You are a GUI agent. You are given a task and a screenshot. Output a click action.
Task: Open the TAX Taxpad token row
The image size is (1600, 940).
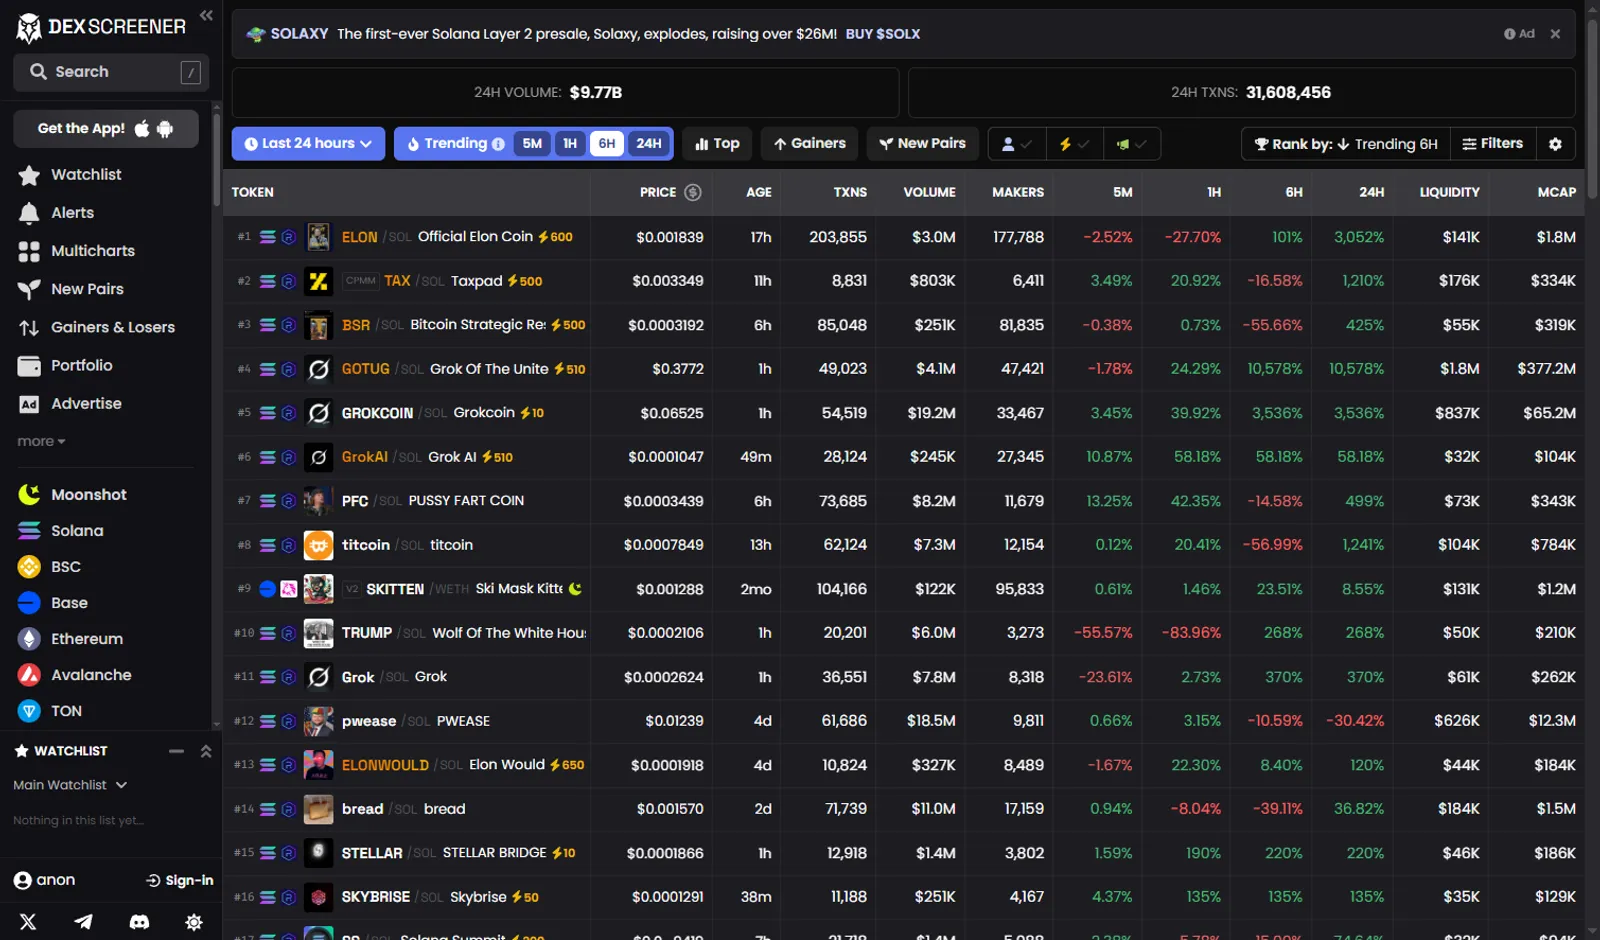coord(904,281)
